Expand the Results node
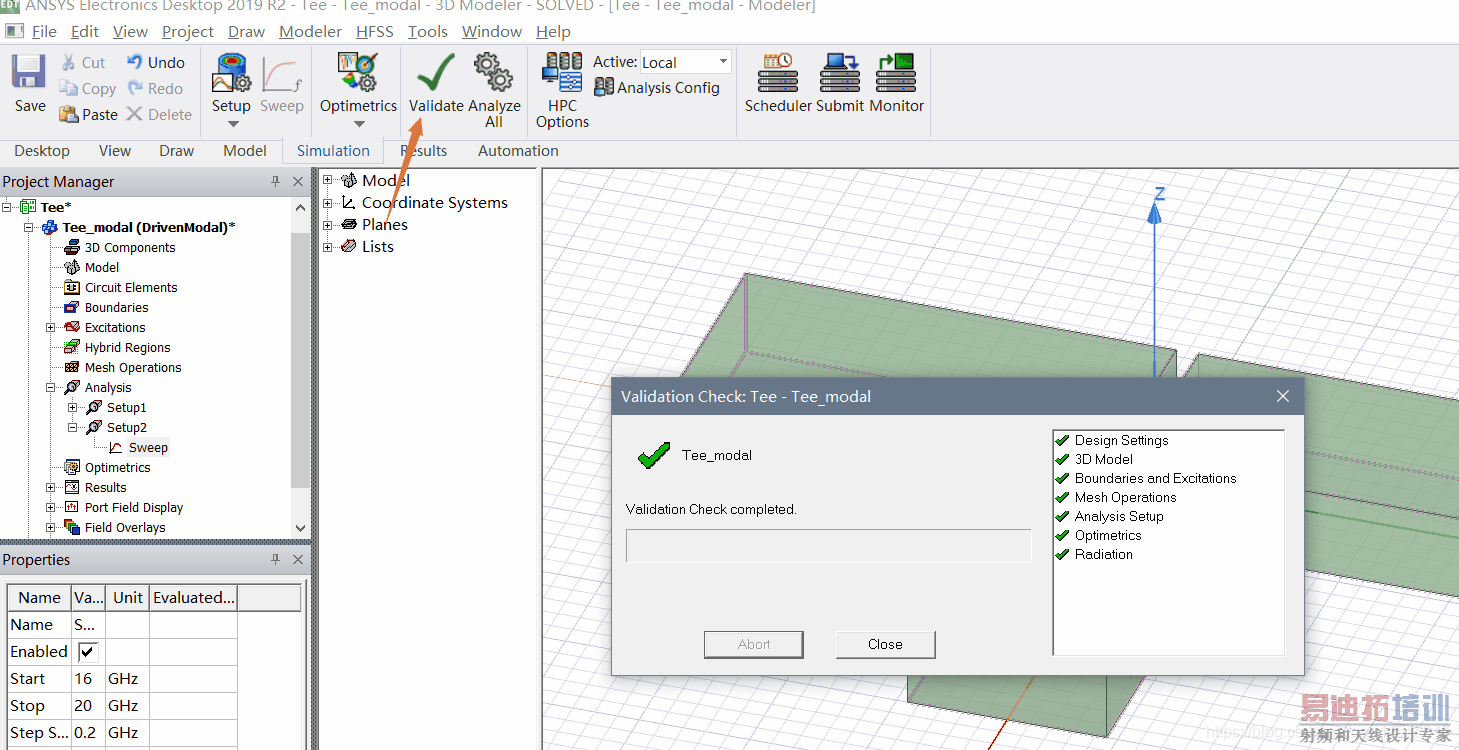 pyautogui.click(x=51, y=488)
